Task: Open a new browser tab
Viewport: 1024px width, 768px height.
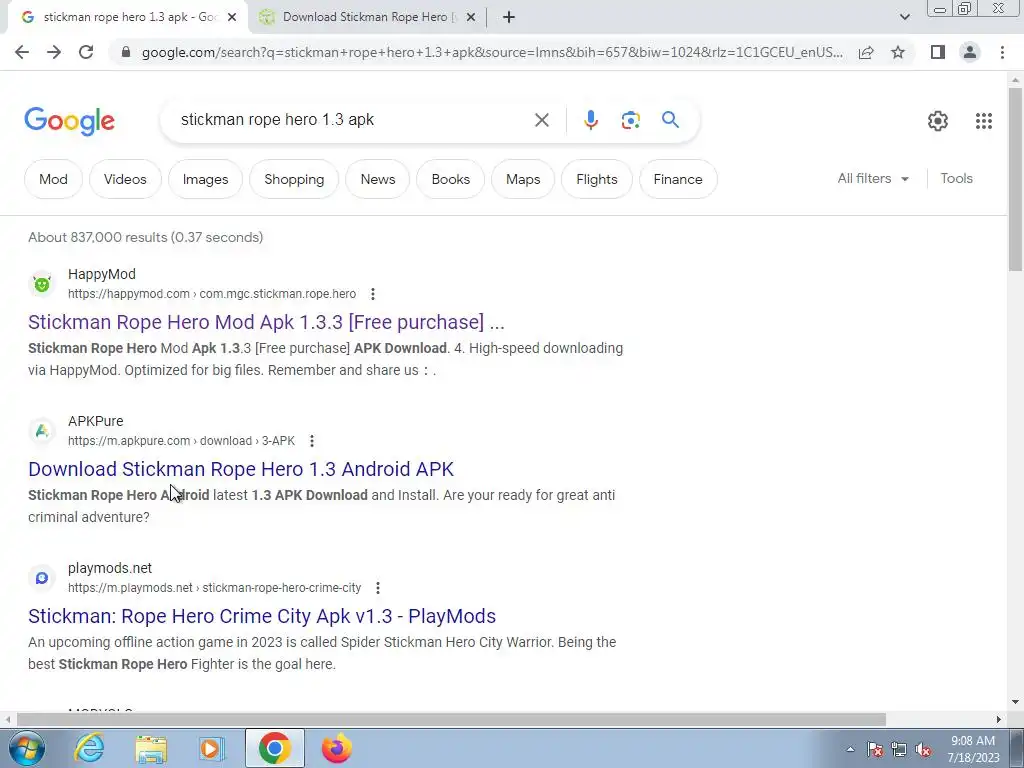Action: (x=509, y=17)
